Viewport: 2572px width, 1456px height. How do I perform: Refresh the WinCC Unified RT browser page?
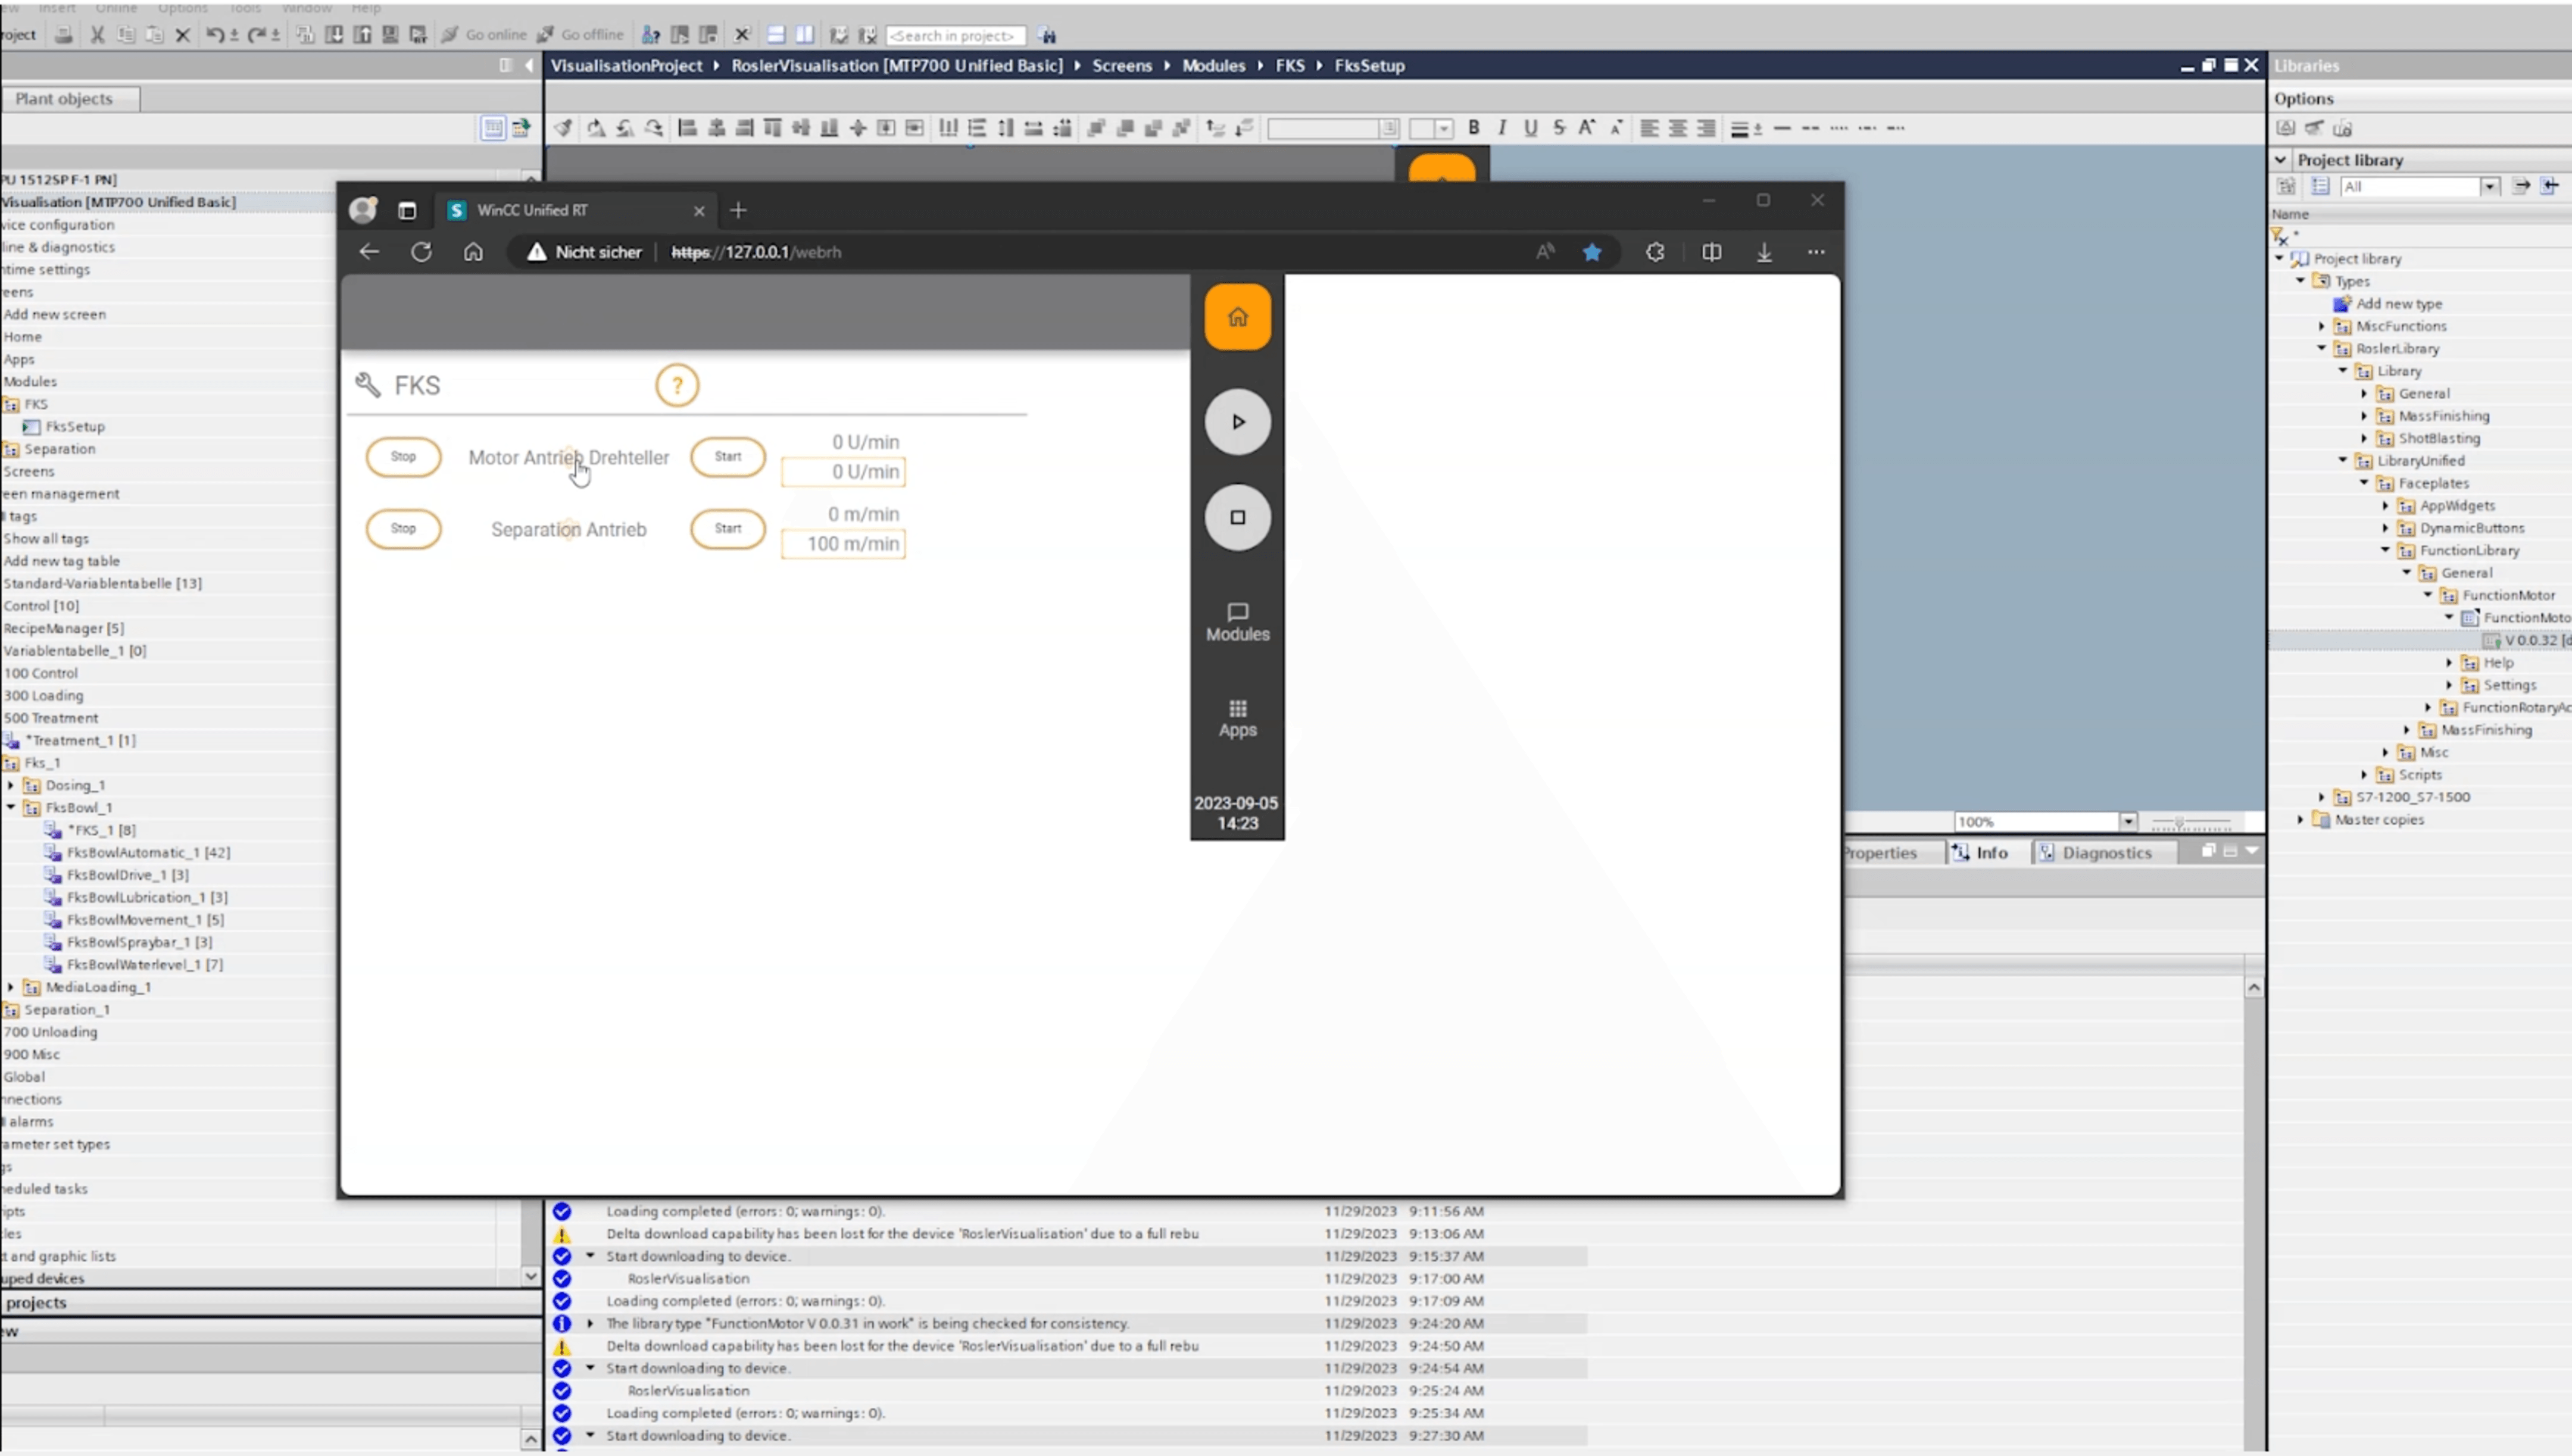pyautogui.click(x=421, y=252)
